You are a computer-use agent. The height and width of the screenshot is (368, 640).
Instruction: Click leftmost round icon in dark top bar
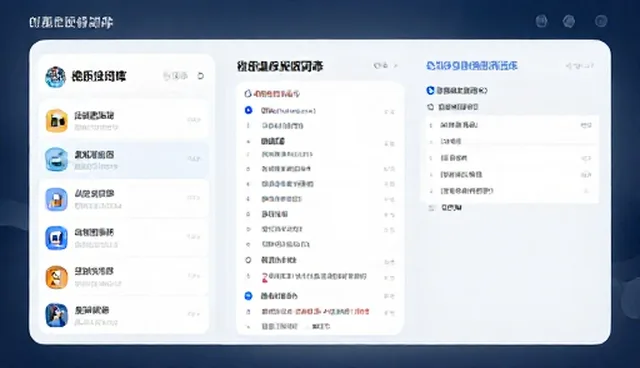[541, 21]
